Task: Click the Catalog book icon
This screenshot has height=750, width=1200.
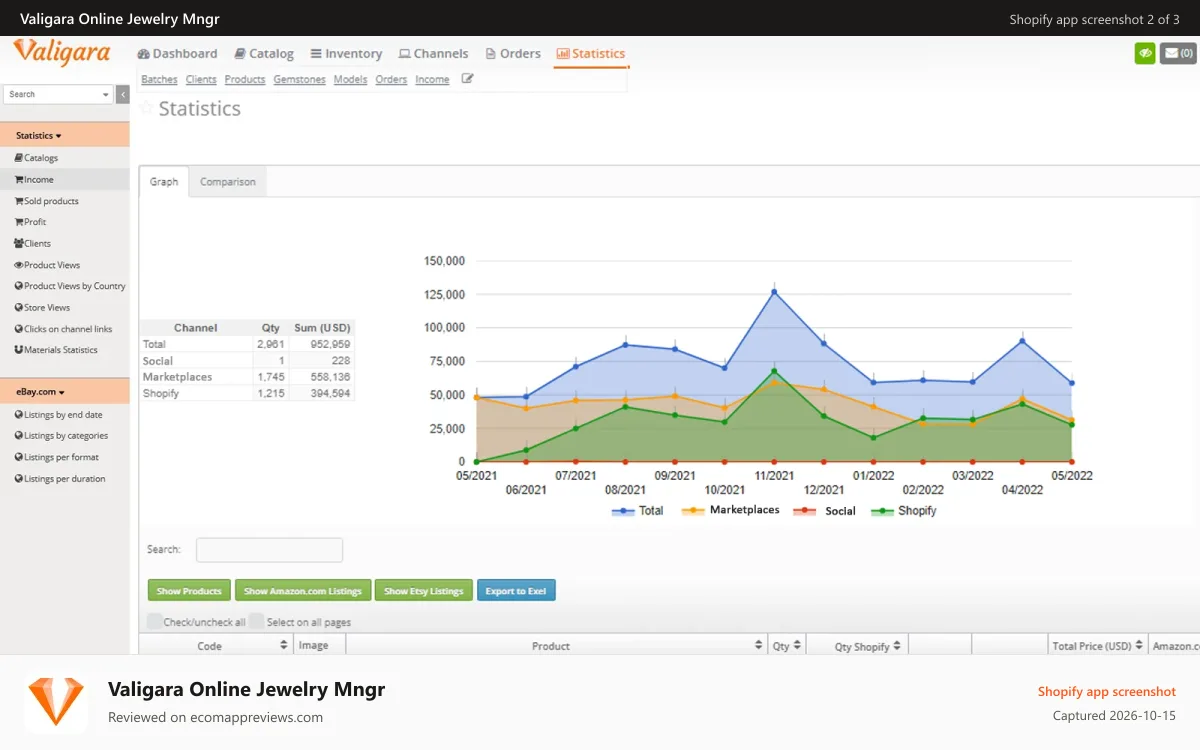Action: [240, 54]
